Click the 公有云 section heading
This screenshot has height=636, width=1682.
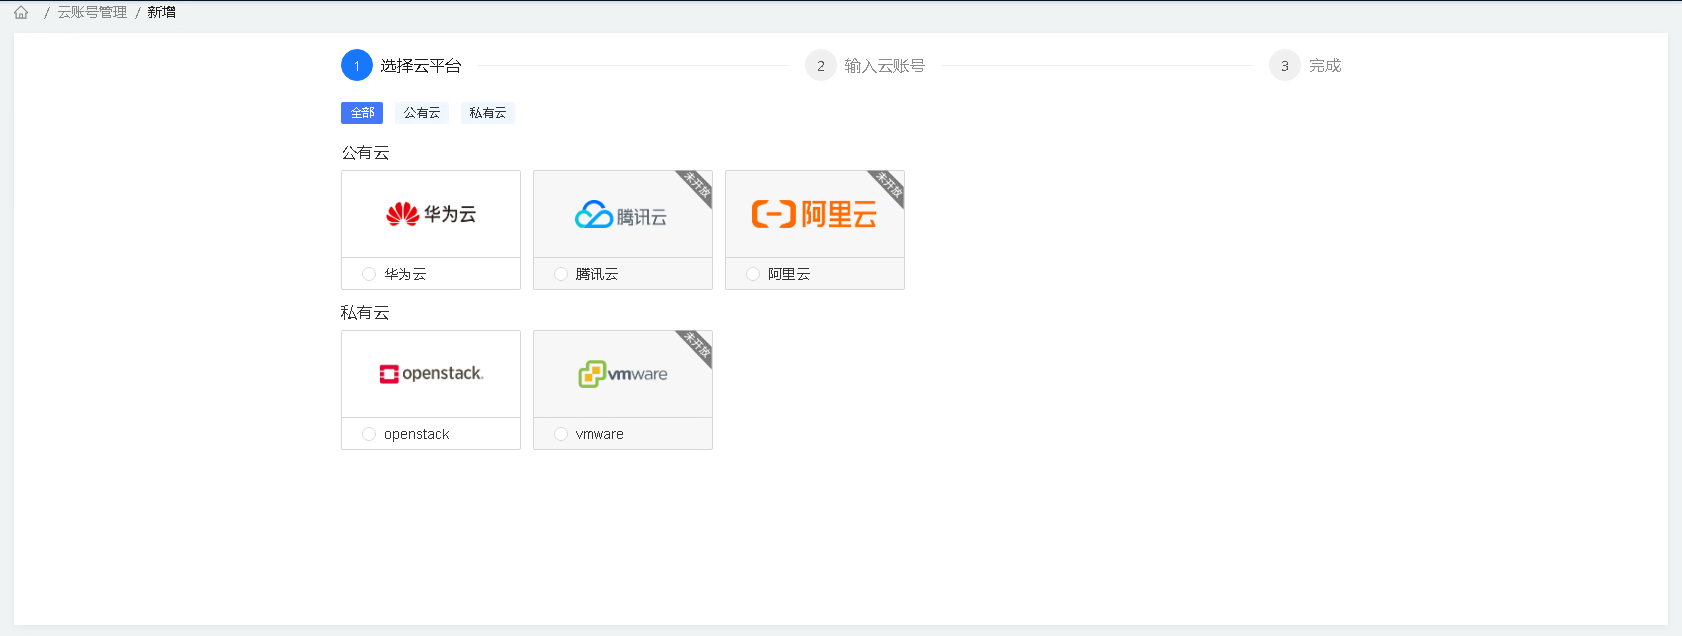pyautogui.click(x=365, y=153)
